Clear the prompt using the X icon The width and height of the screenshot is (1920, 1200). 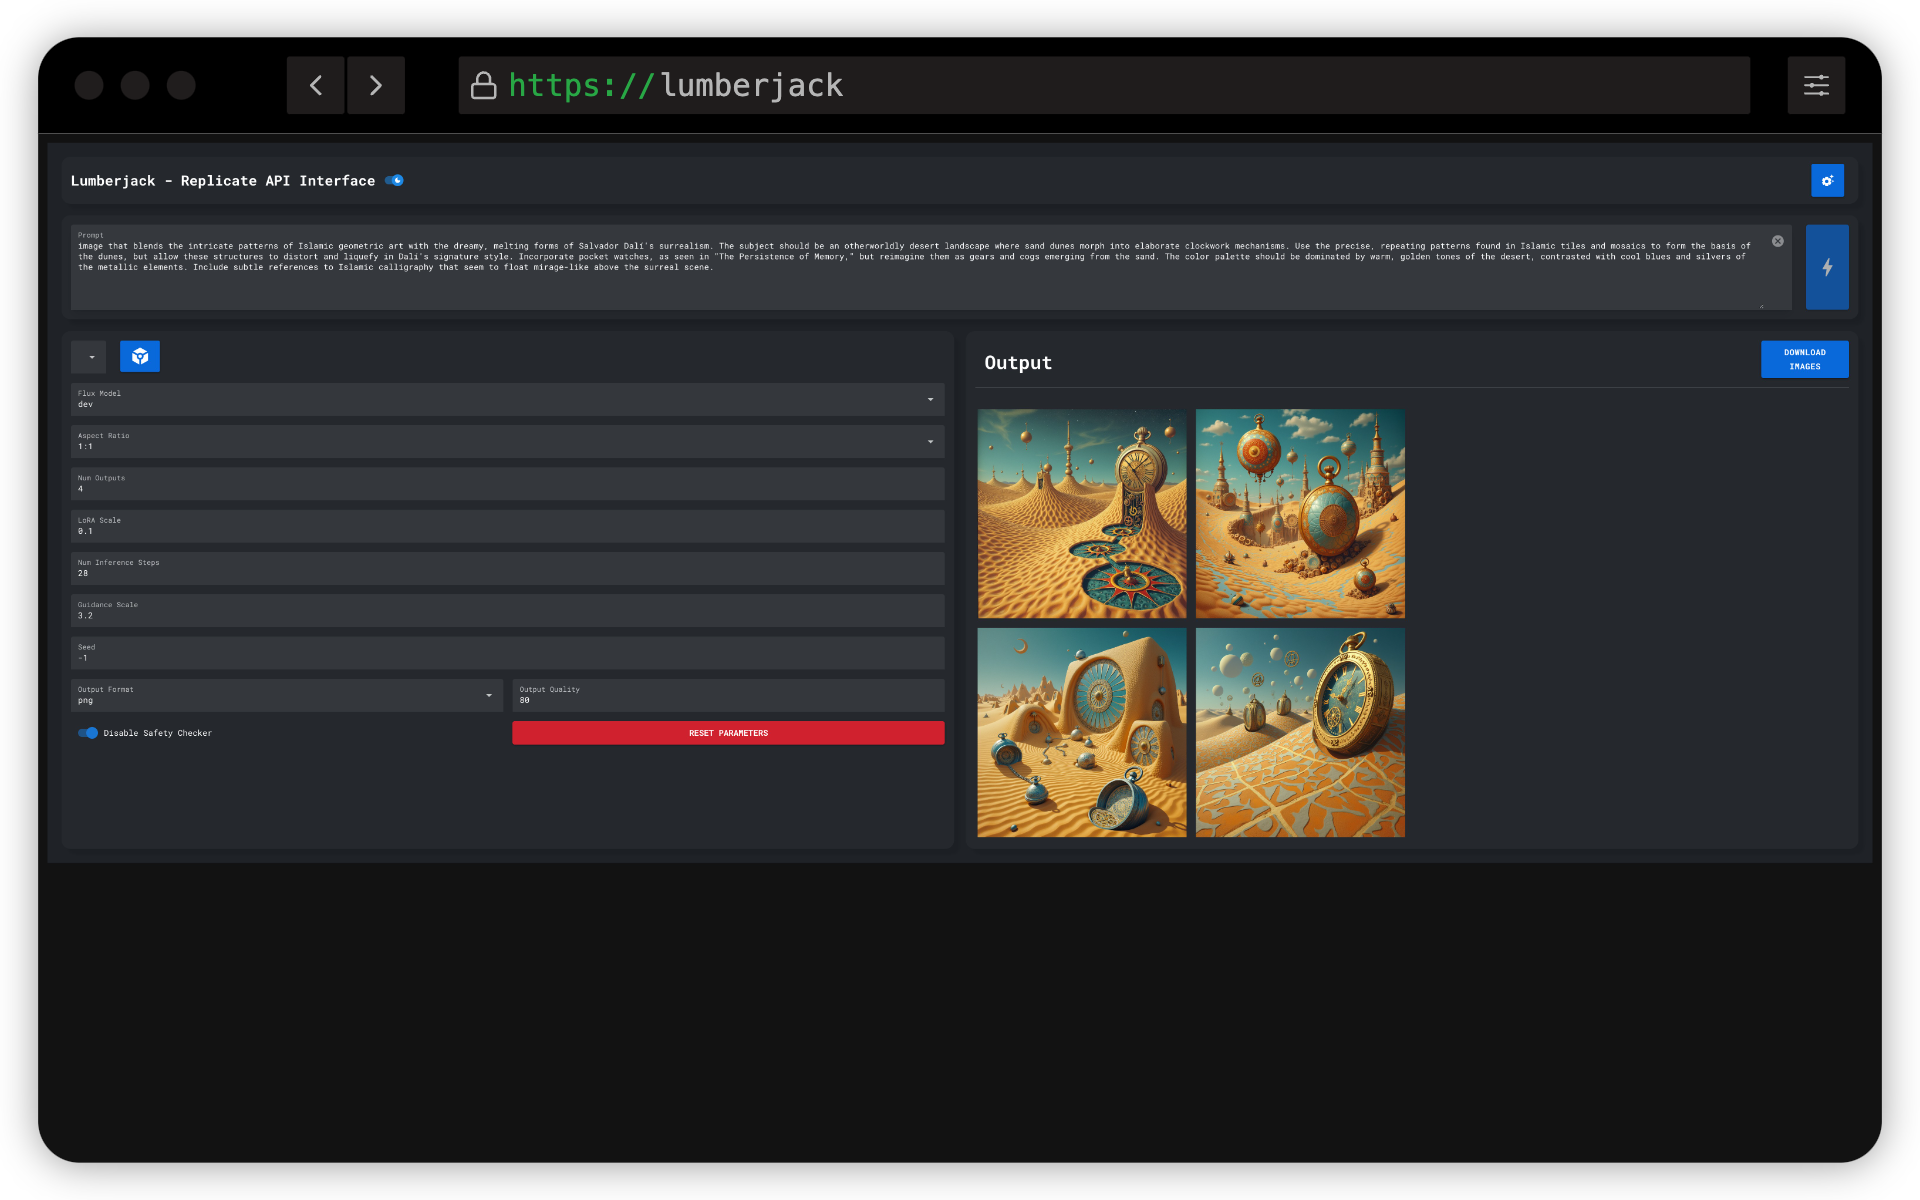click(x=1778, y=241)
